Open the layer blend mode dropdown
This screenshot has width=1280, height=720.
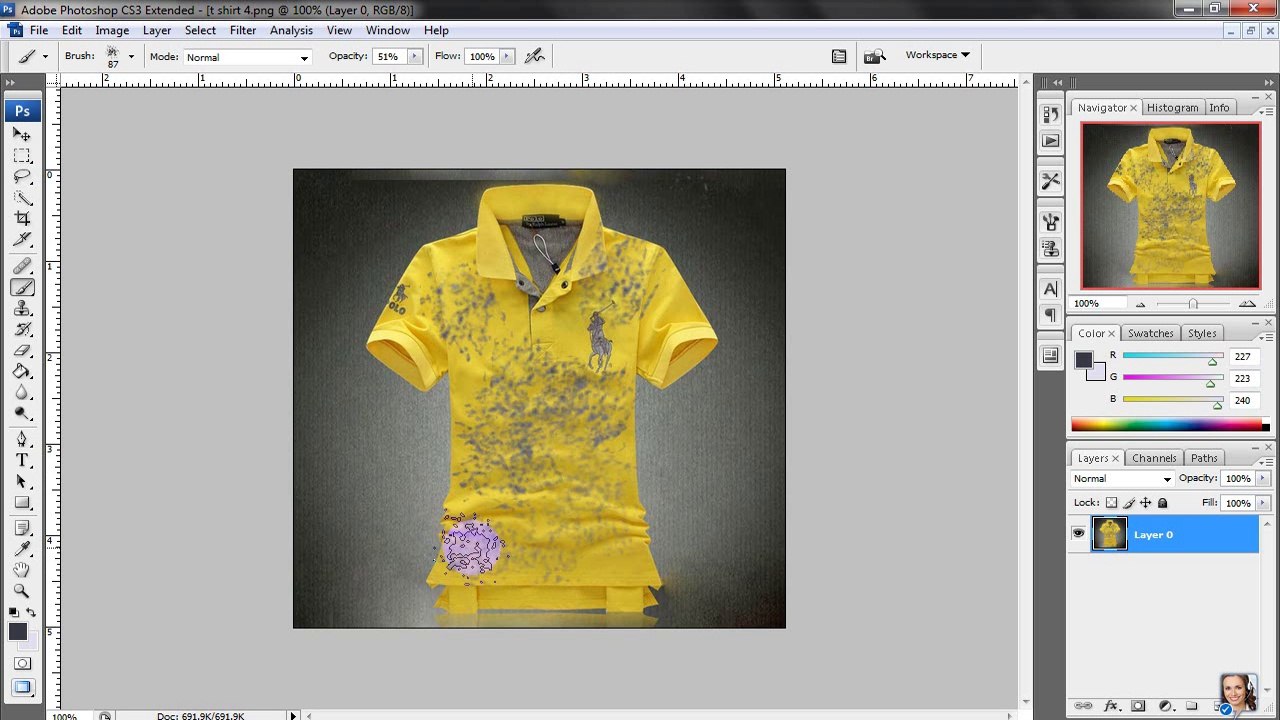[x=1122, y=479]
